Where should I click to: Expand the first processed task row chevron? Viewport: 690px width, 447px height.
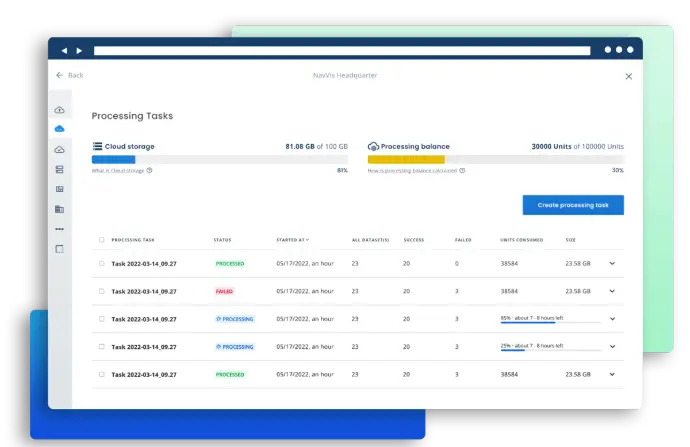(x=612, y=264)
